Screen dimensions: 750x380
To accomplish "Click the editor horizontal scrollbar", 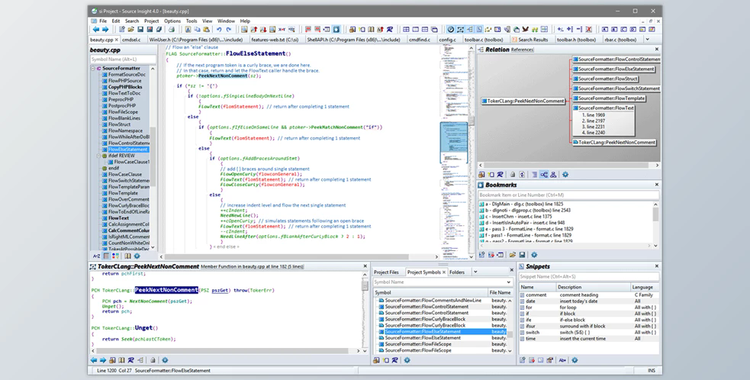I will pos(299,257).
